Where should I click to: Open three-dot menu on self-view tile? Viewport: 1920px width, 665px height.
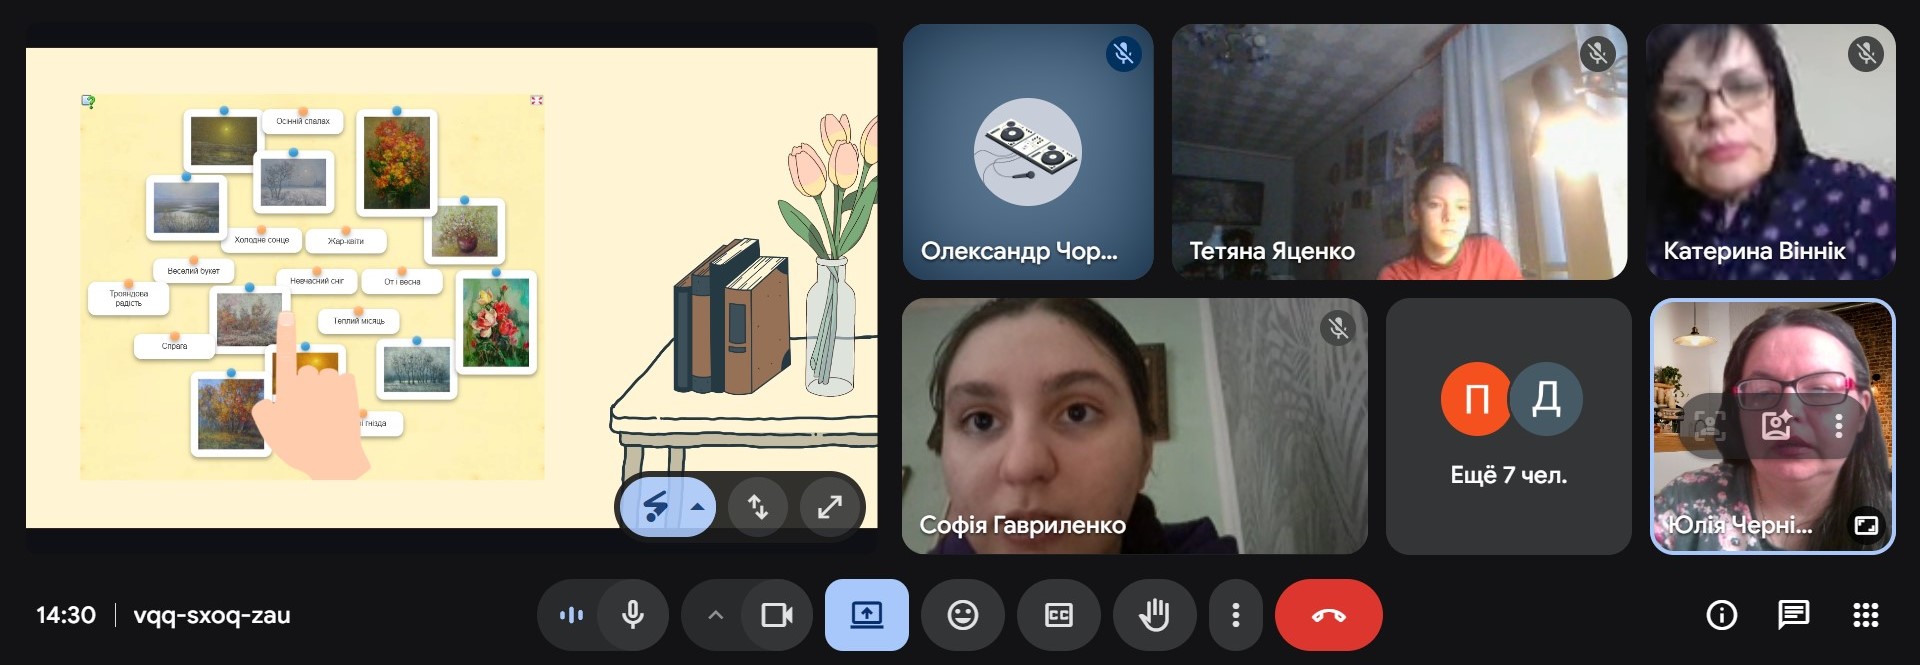1838,426
